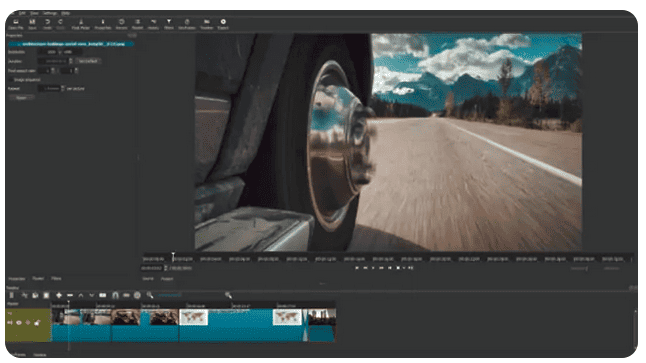Click the Set Default duration button

[88, 61]
